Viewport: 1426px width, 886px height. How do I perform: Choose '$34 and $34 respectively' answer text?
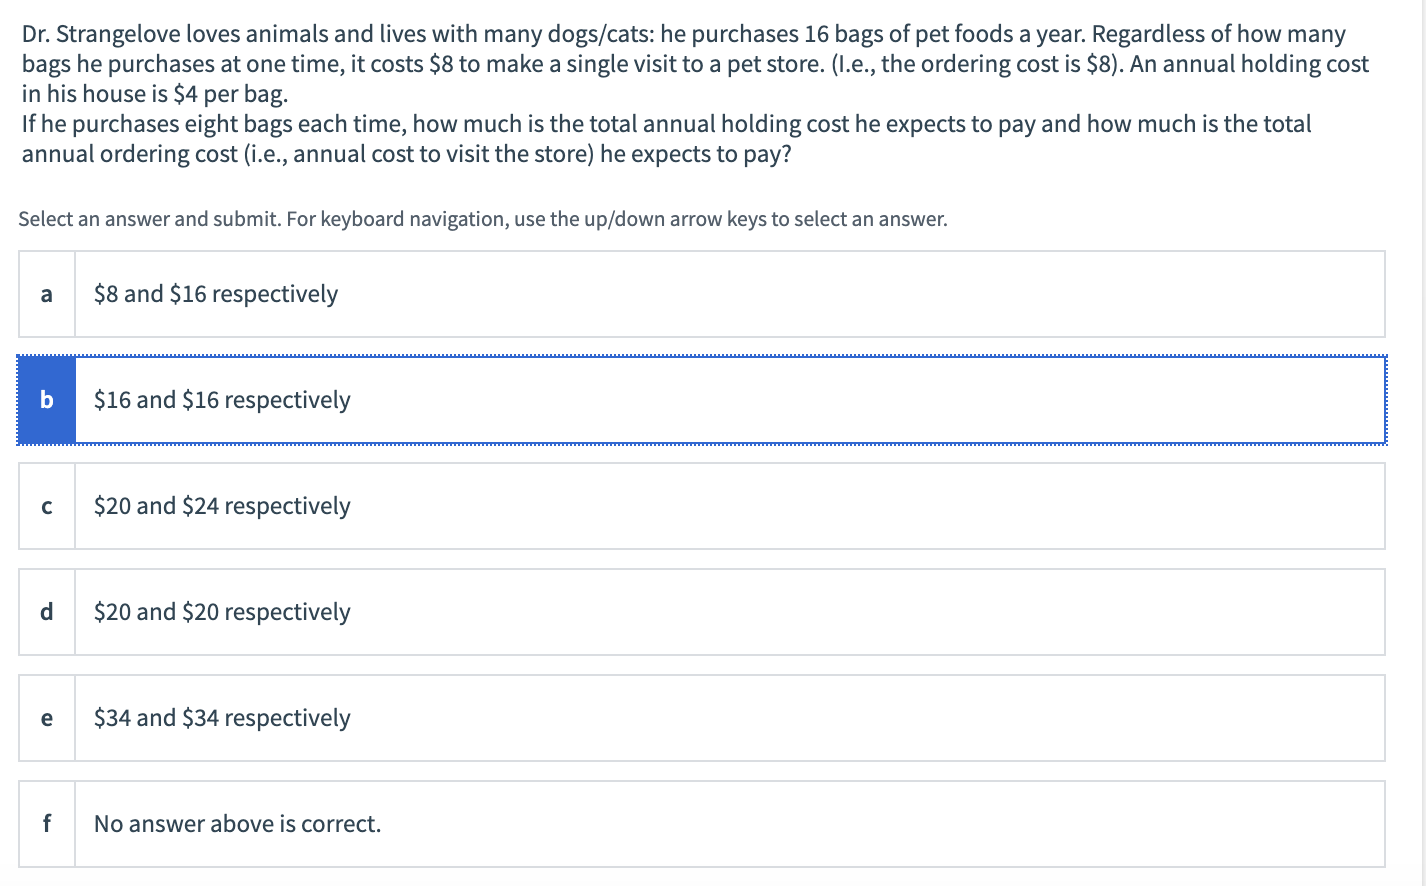(x=222, y=718)
